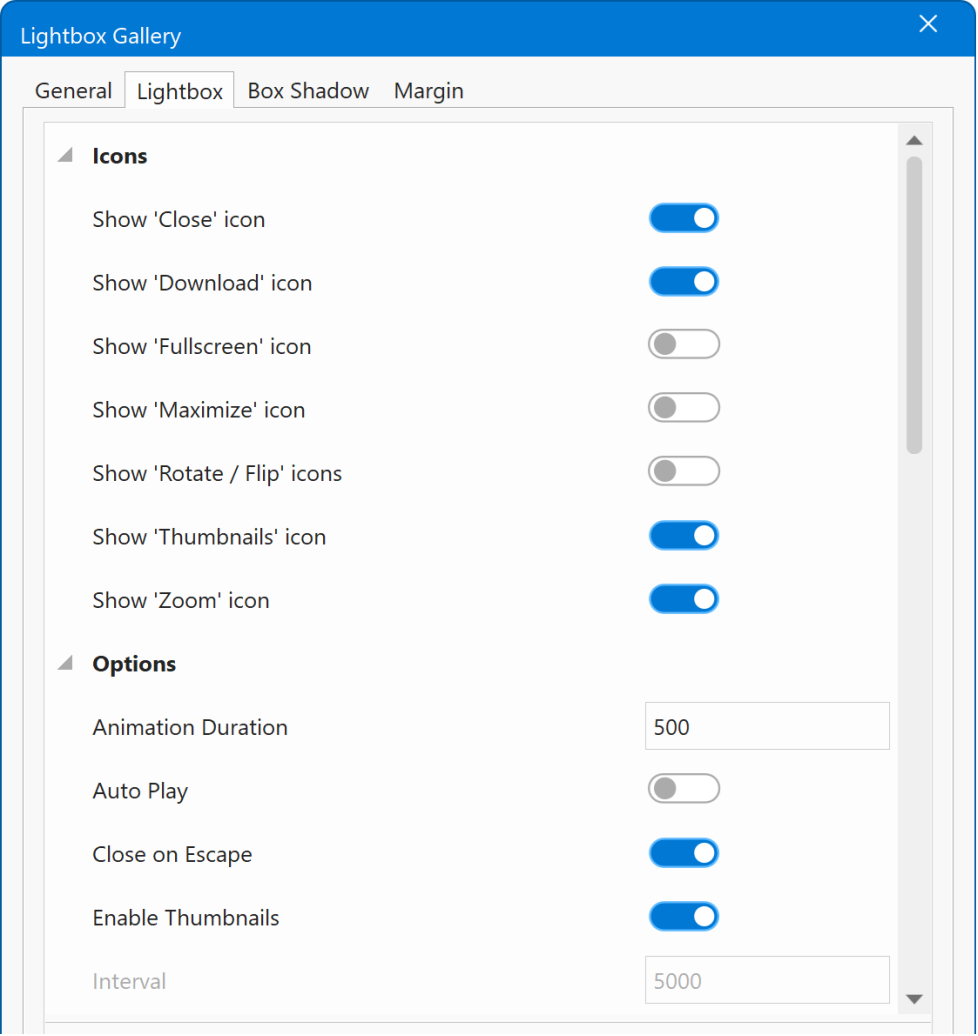Turn off the Enable Thumbnails switch
Screen dimensions: 978x1036
(684, 917)
